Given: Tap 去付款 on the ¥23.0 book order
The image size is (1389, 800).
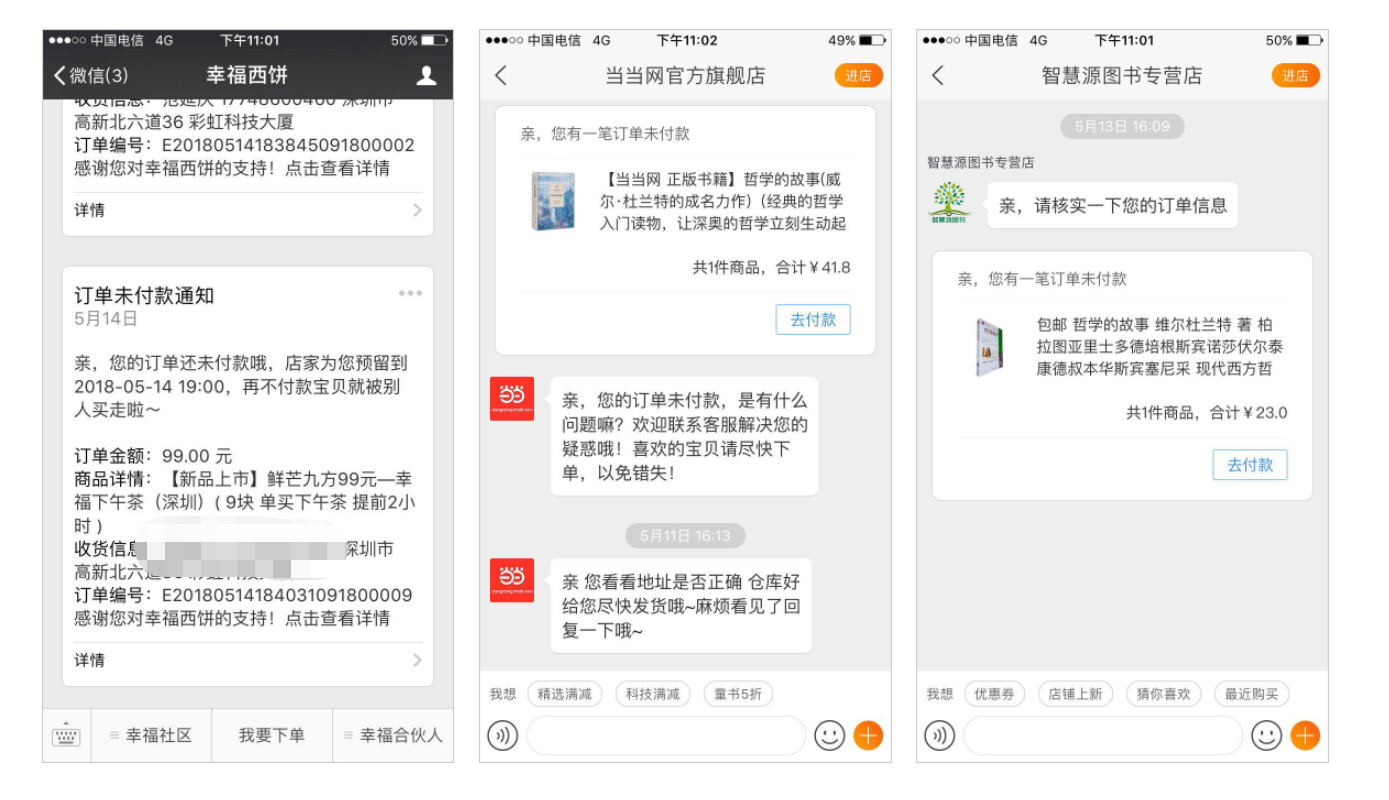Looking at the screenshot, I should (1250, 464).
